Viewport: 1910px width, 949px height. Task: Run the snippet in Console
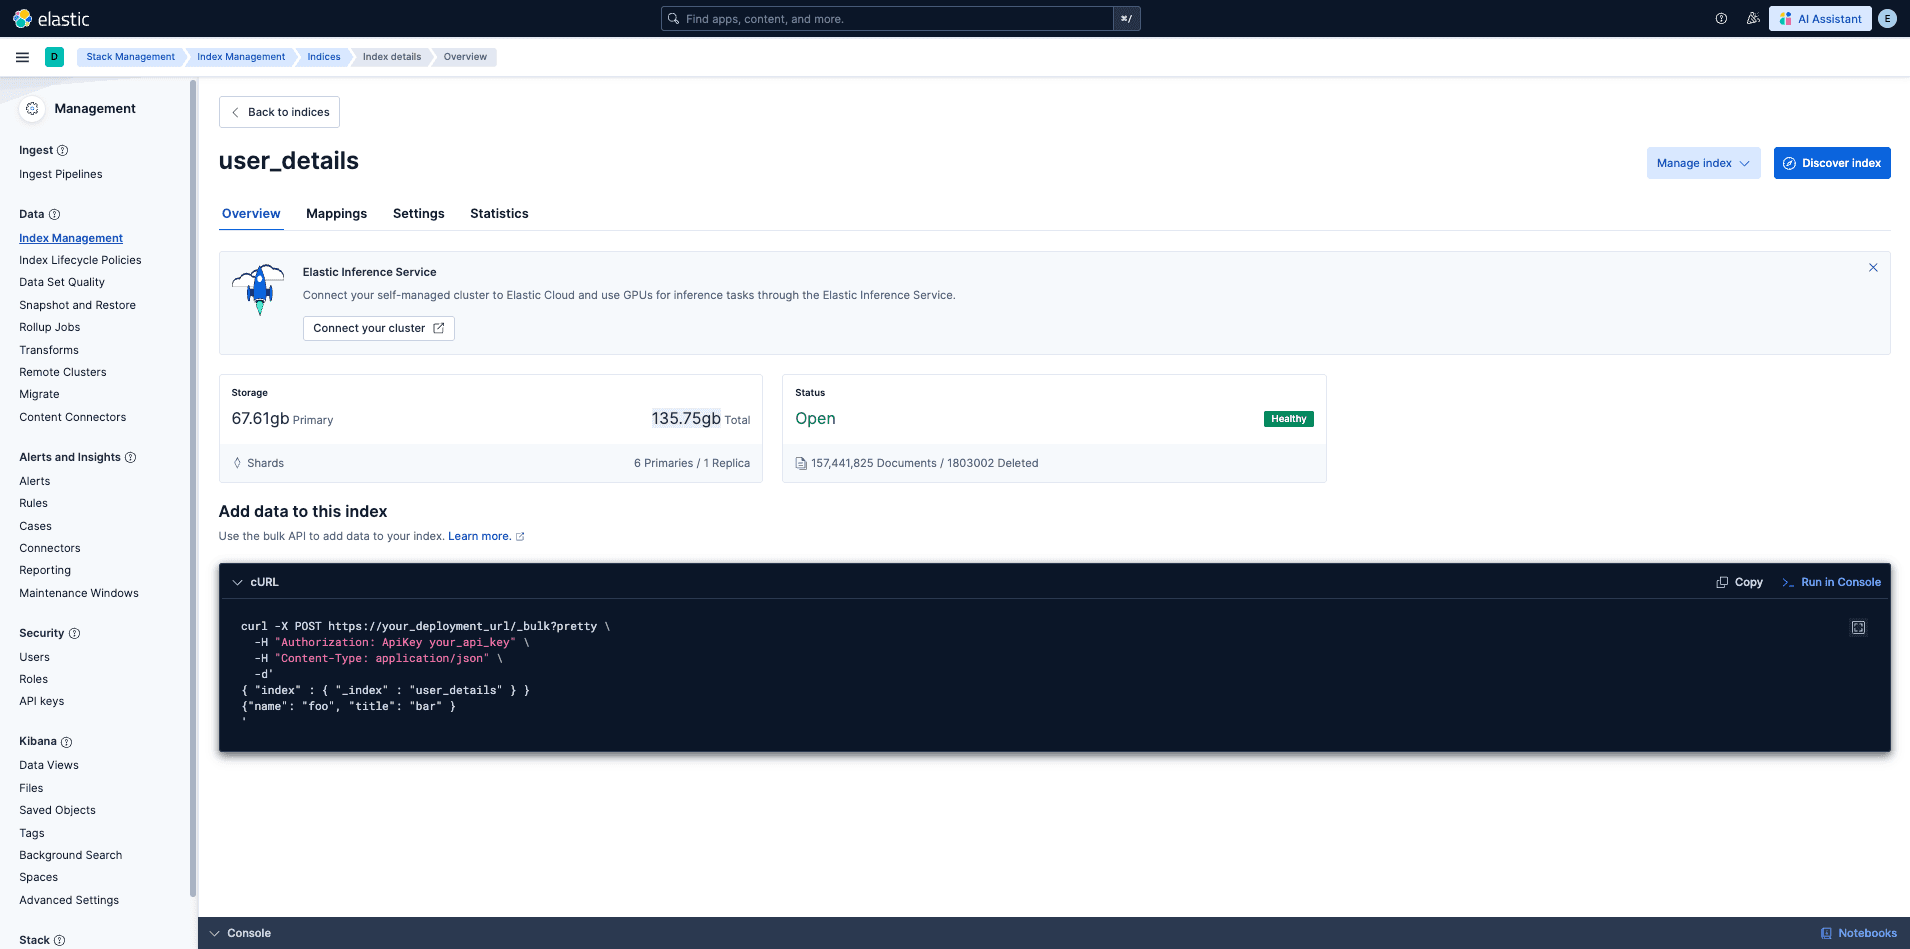point(1831,582)
